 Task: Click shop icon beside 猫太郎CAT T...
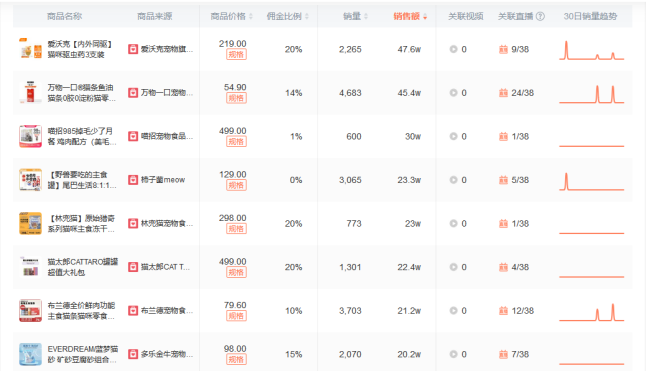point(133,267)
